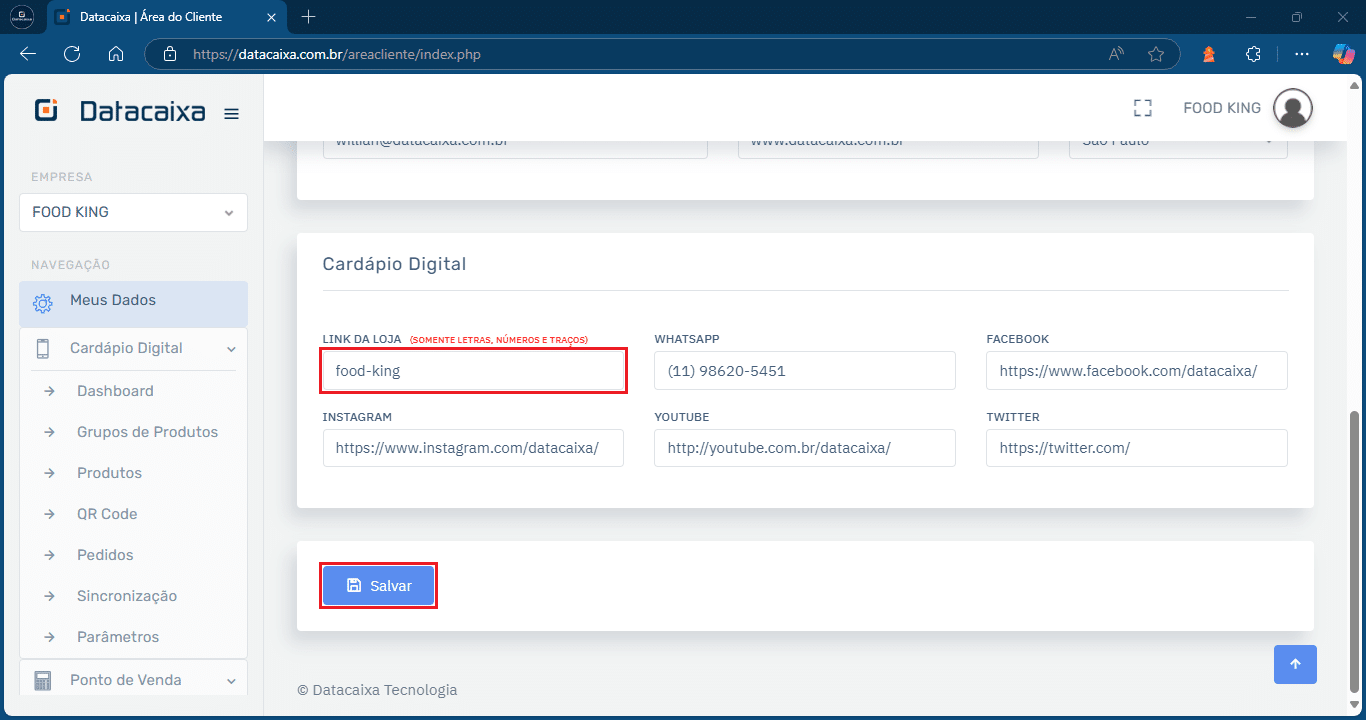The width and height of the screenshot is (1366, 720).
Task: Open browser extensions puzzle icon
Action: [1253, 54]
